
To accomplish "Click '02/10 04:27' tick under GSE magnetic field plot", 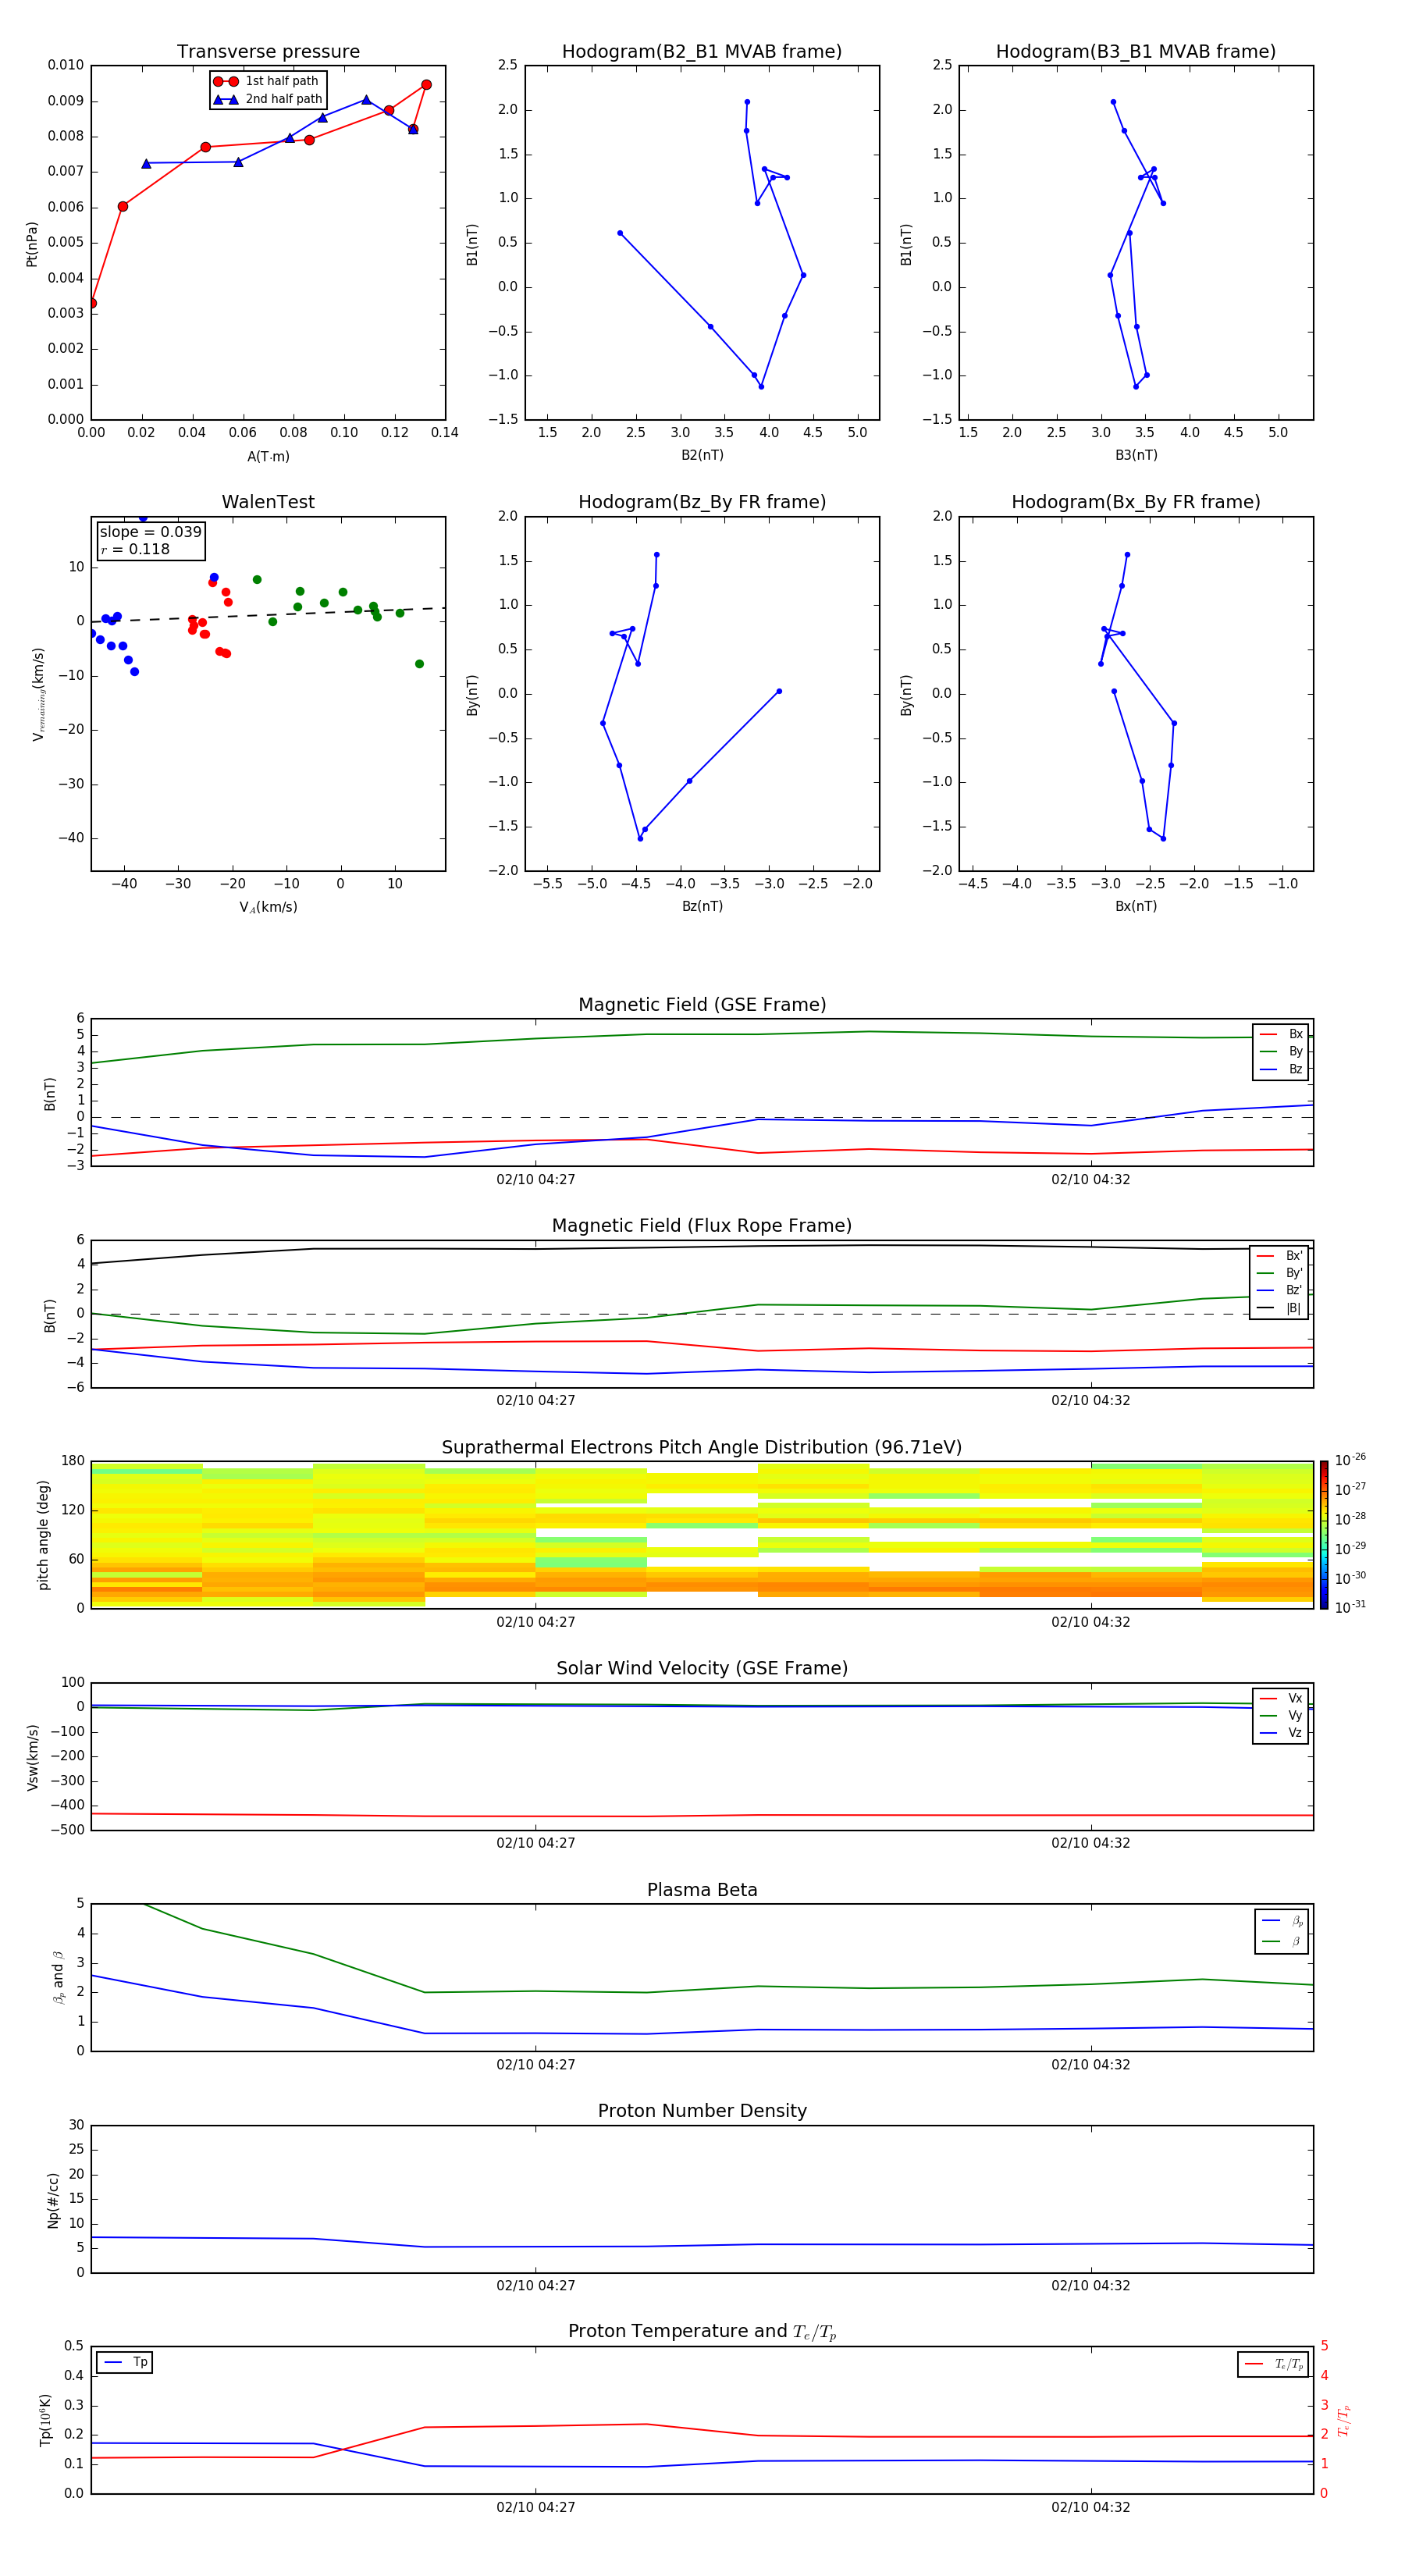I will point(536,1180).
